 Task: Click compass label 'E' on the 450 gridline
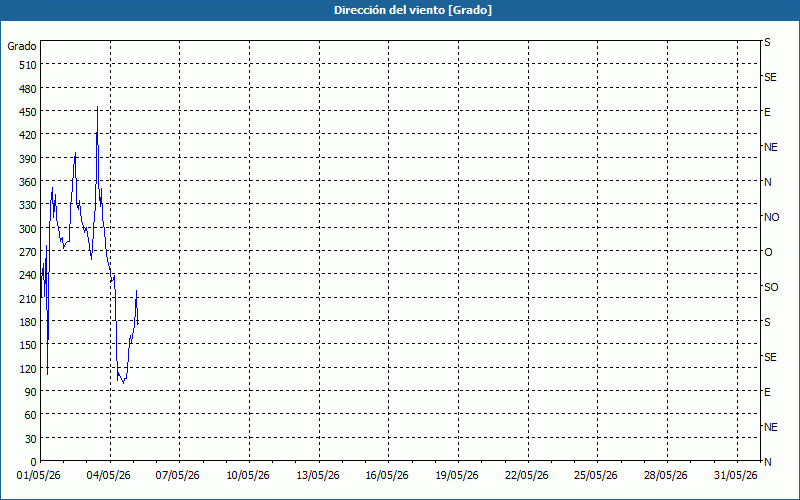tap(767, 112)
